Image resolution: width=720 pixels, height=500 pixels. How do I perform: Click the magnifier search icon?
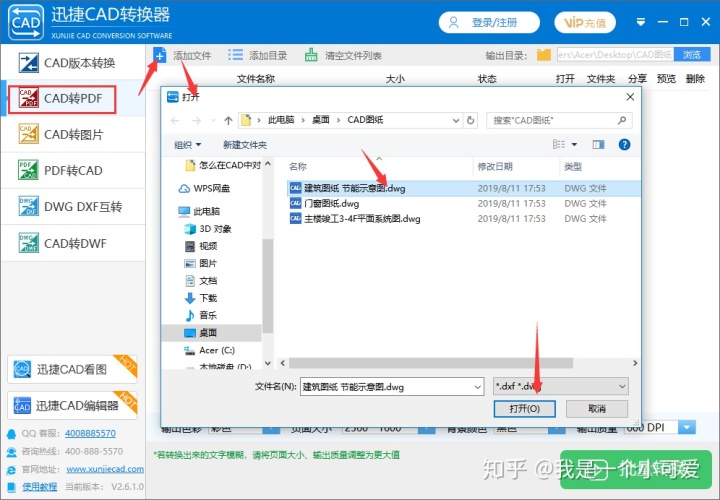coord(622,120)
